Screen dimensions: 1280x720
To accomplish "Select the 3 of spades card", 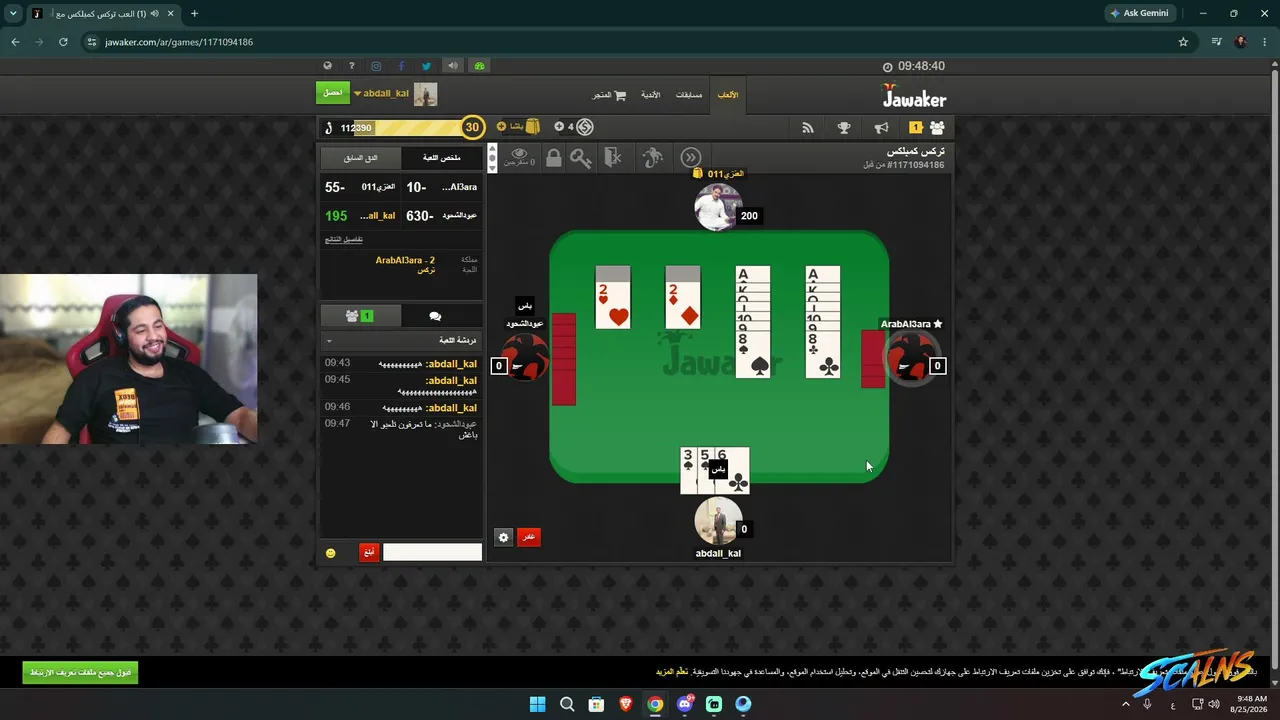I will pos(688,470).
